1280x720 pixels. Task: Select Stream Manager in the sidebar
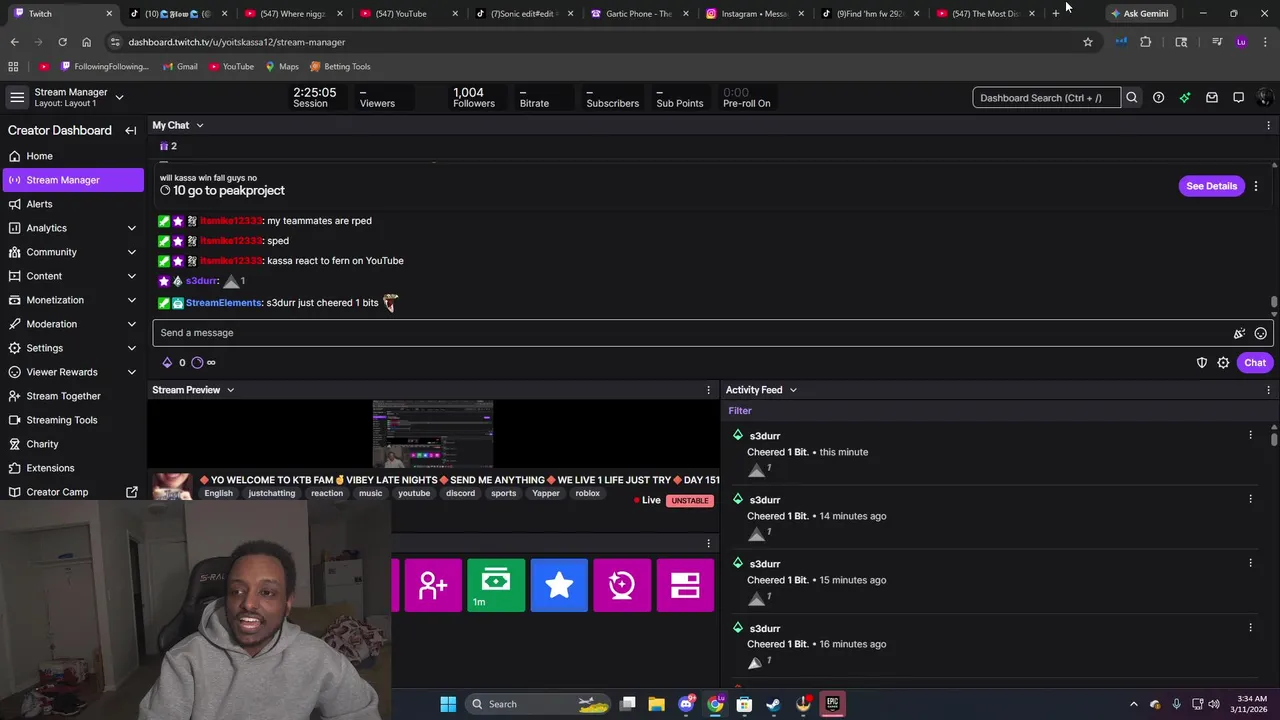[x=72, y=180]
